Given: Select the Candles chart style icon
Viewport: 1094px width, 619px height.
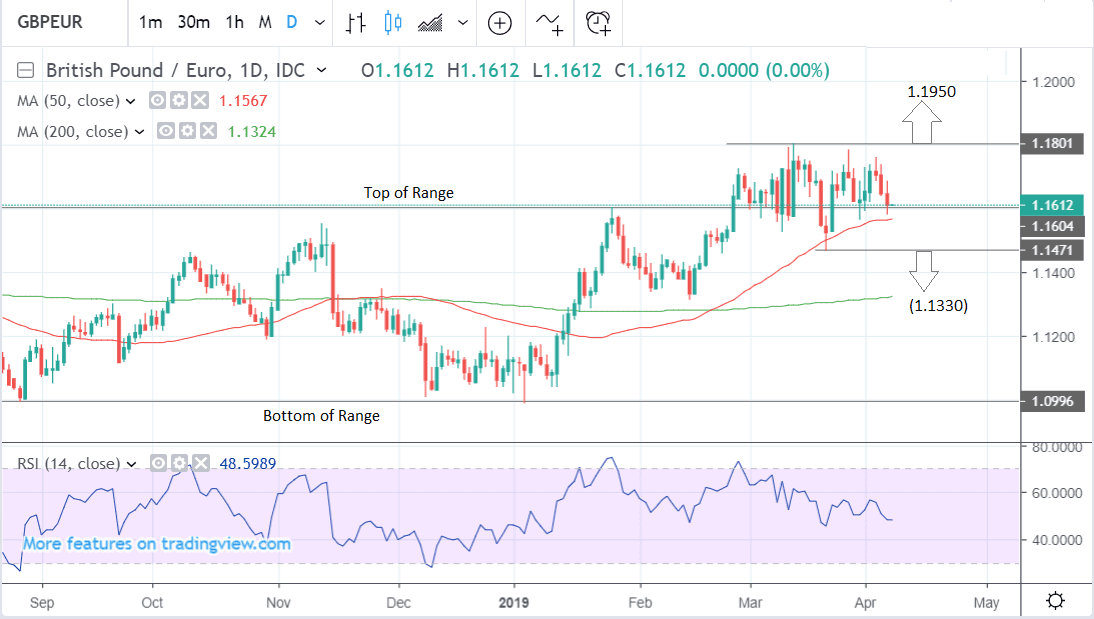Looking at the screenshot, I should (391, 23).
